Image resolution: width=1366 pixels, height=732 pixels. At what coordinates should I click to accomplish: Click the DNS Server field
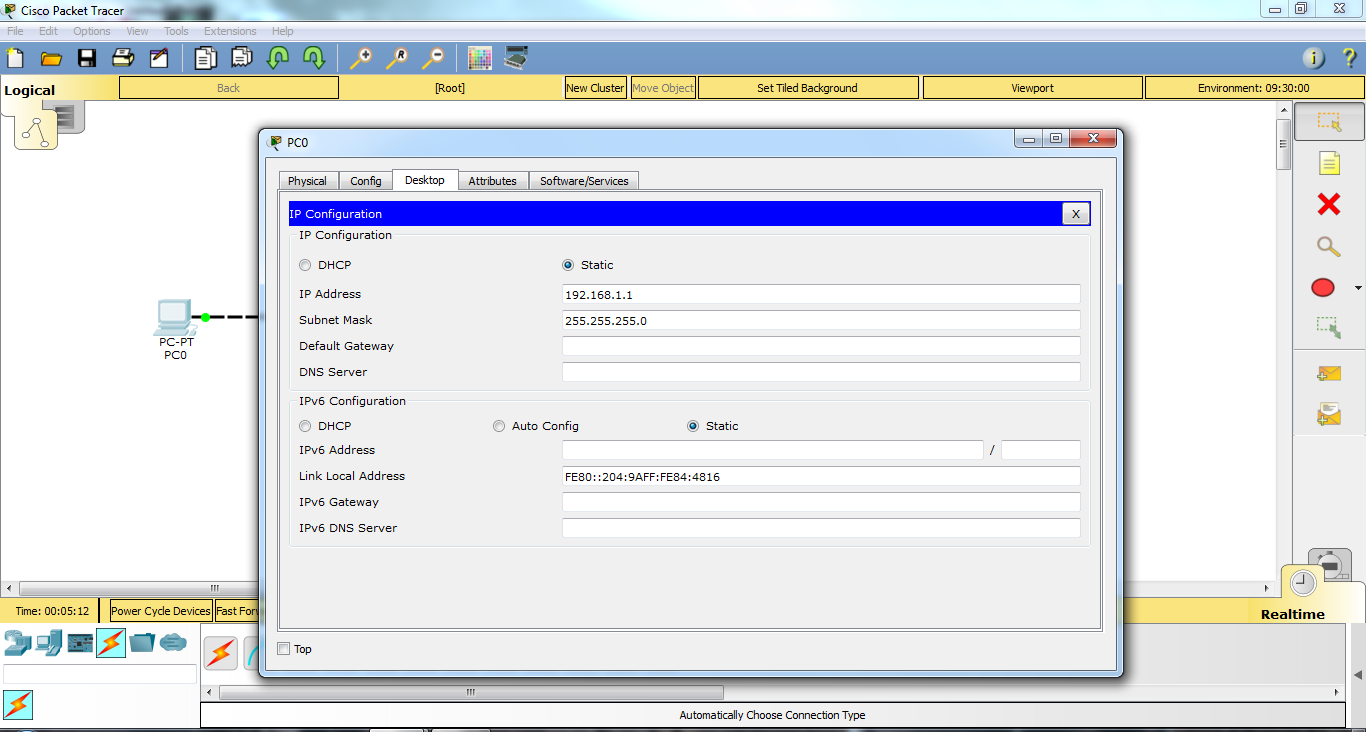tap(821, 372)
